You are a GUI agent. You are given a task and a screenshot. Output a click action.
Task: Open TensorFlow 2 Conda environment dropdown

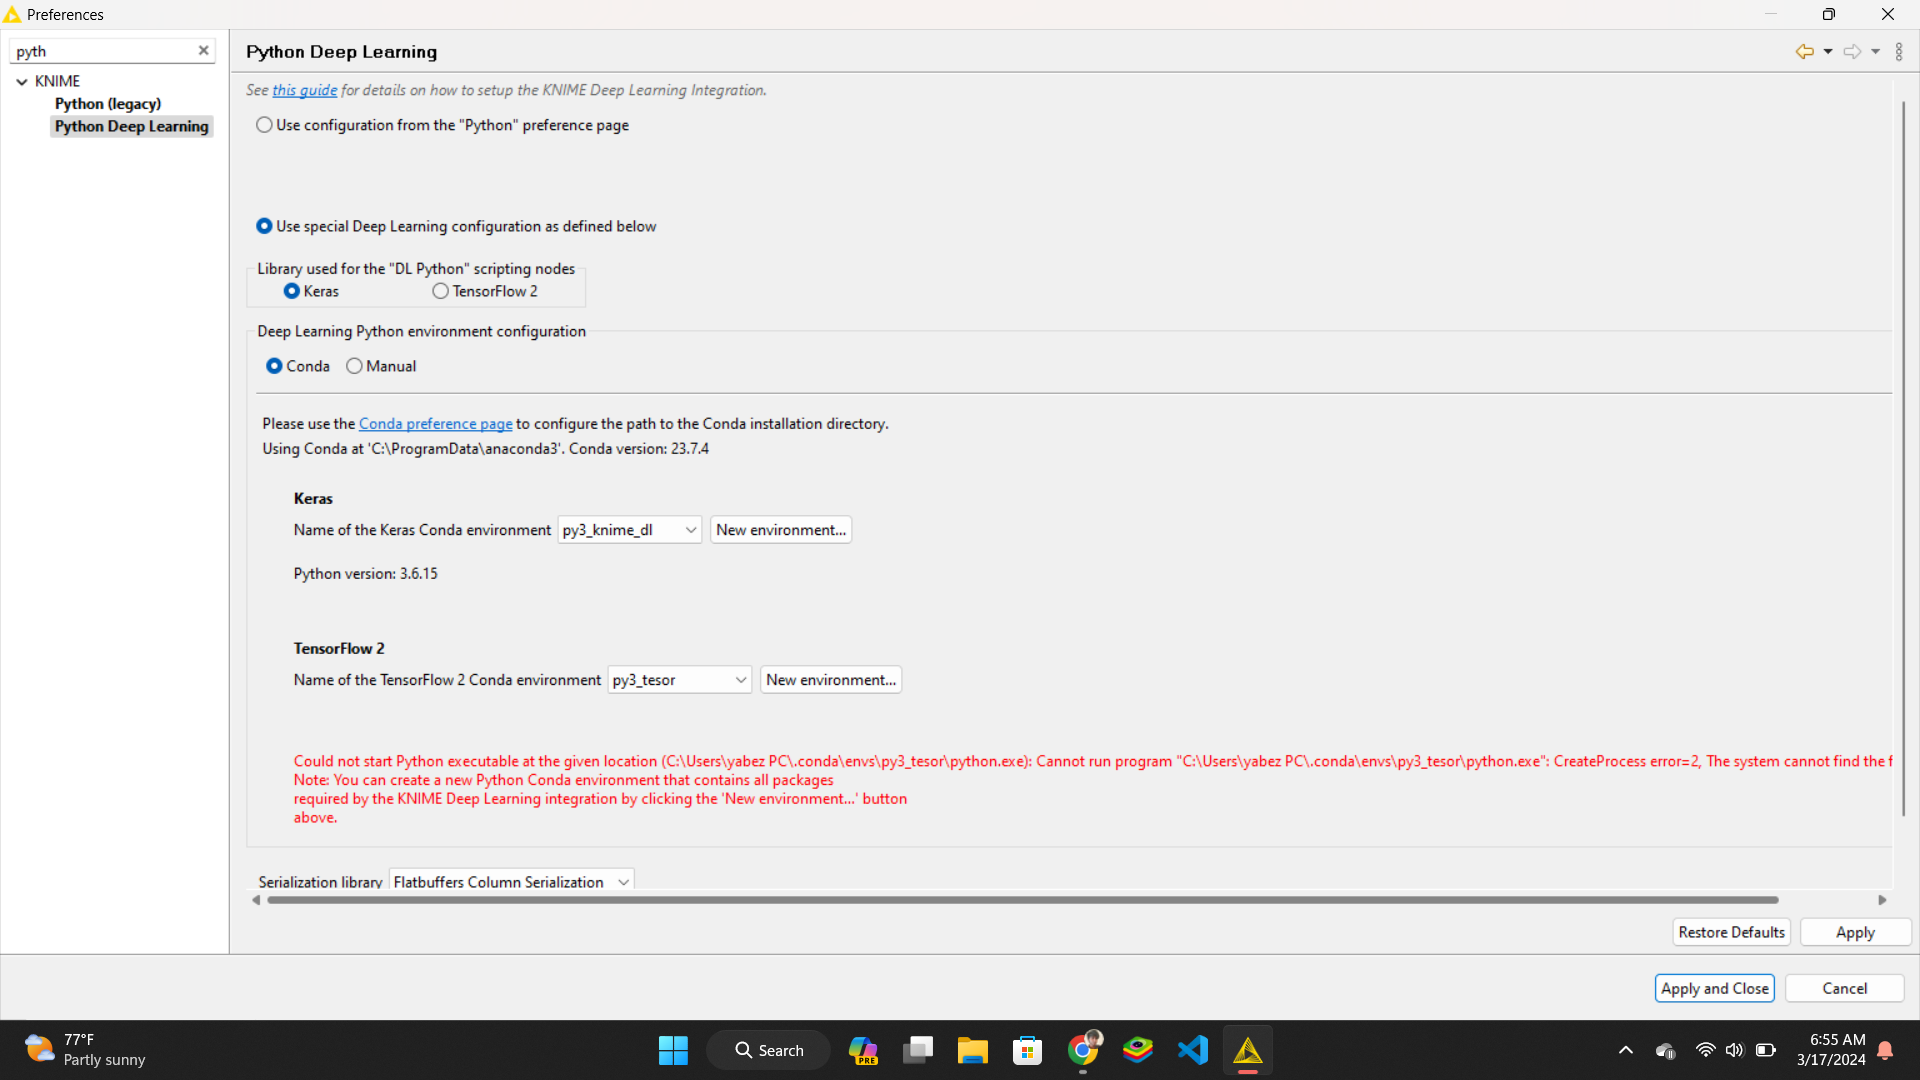[x=679, y=680]
